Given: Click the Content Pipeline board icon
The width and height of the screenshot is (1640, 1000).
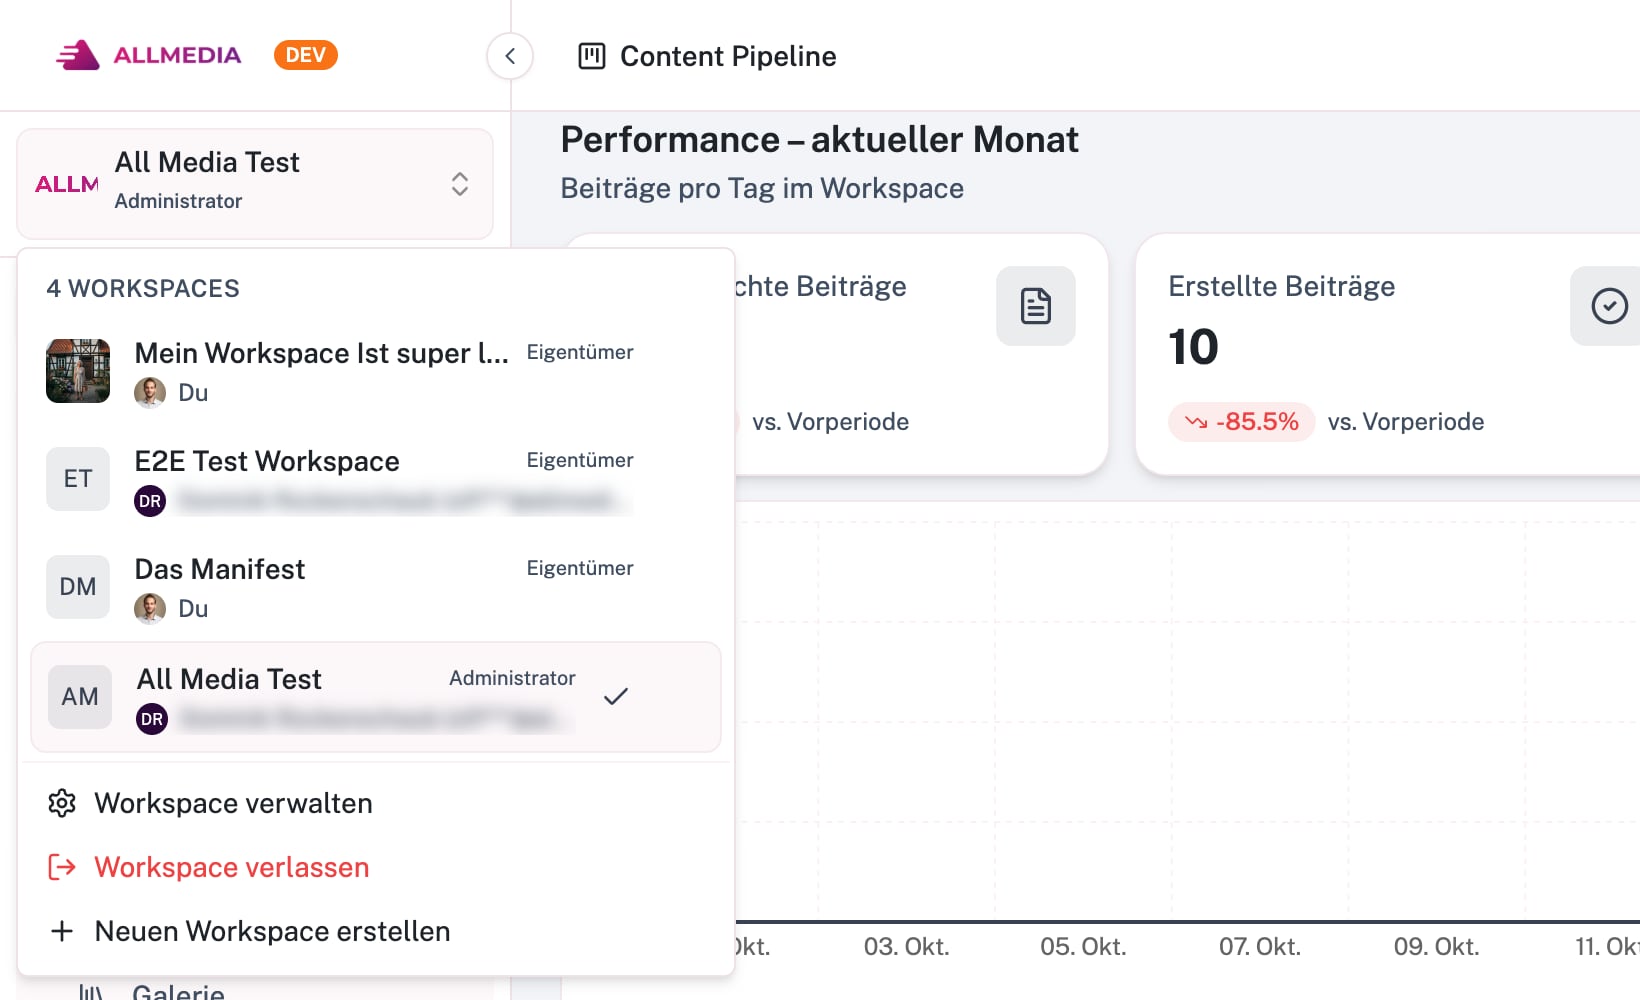Looking at the screenshot, I should (x=592, y=56).
